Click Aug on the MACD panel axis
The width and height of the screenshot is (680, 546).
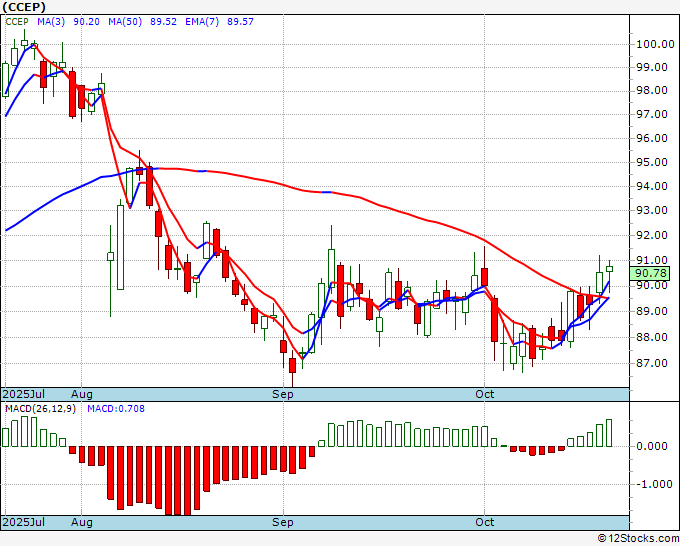coord(82,522)
